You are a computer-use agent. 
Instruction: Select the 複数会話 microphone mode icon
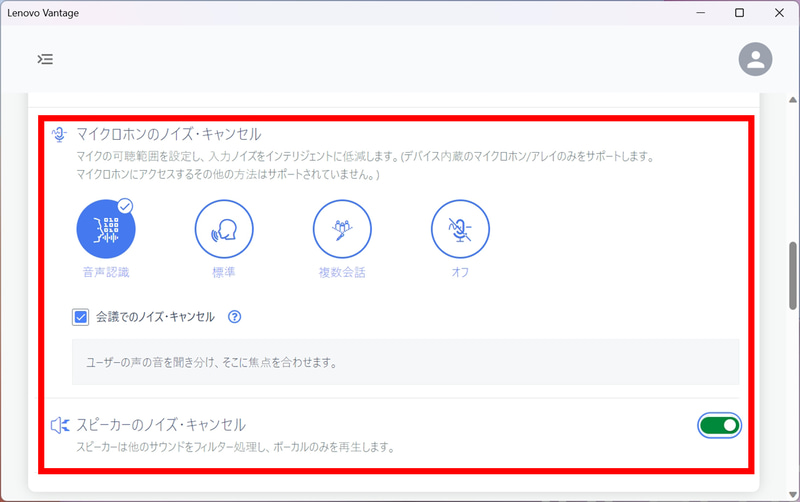click(342, 229)
